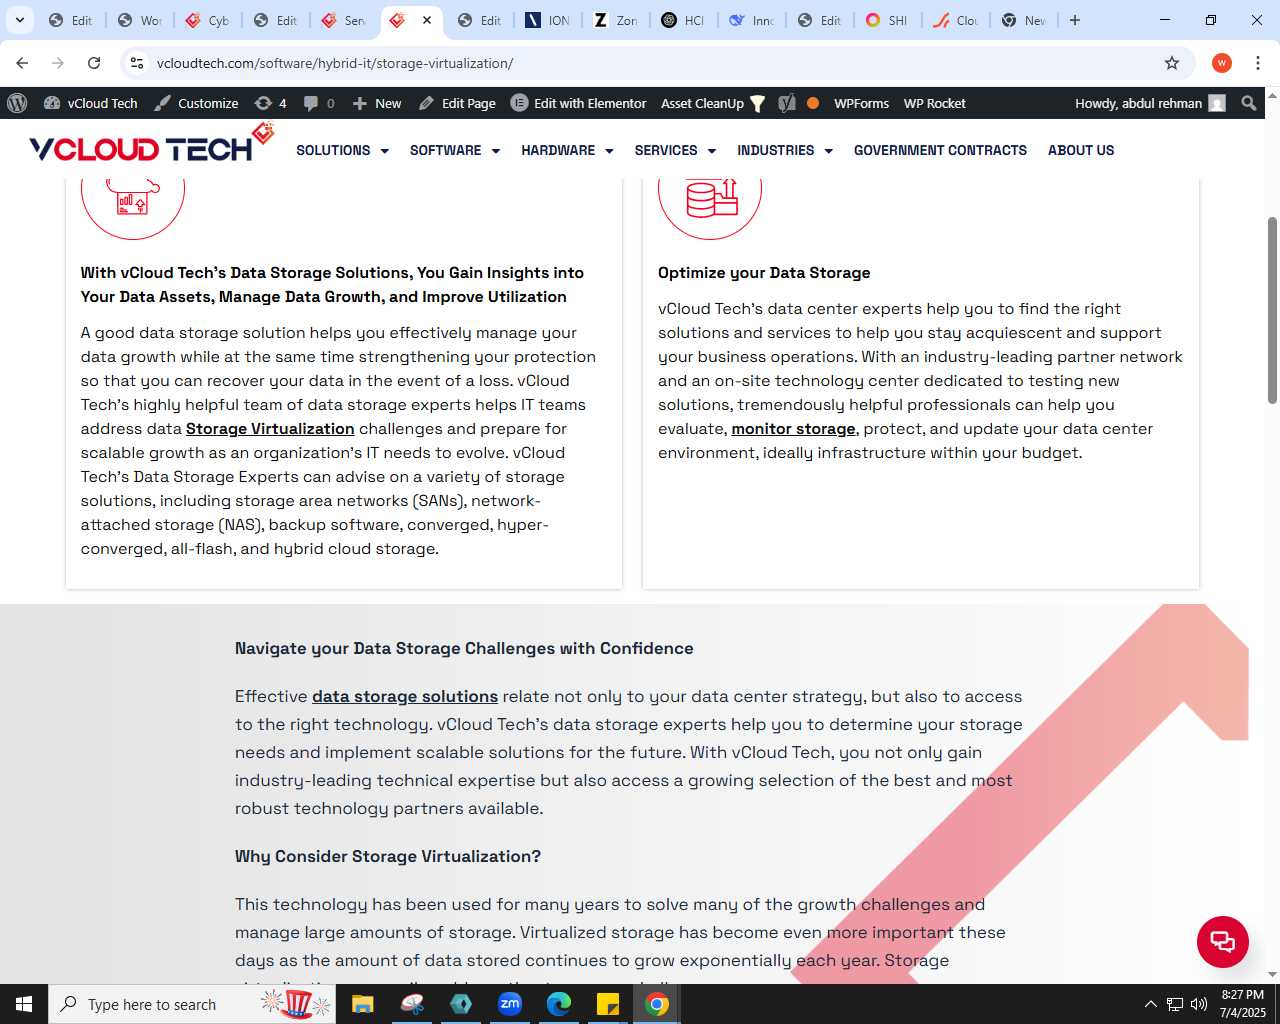The image size is (1280, 1024).
Task: Open Zoom from the taskbar
Action: tap(510, 1004)
